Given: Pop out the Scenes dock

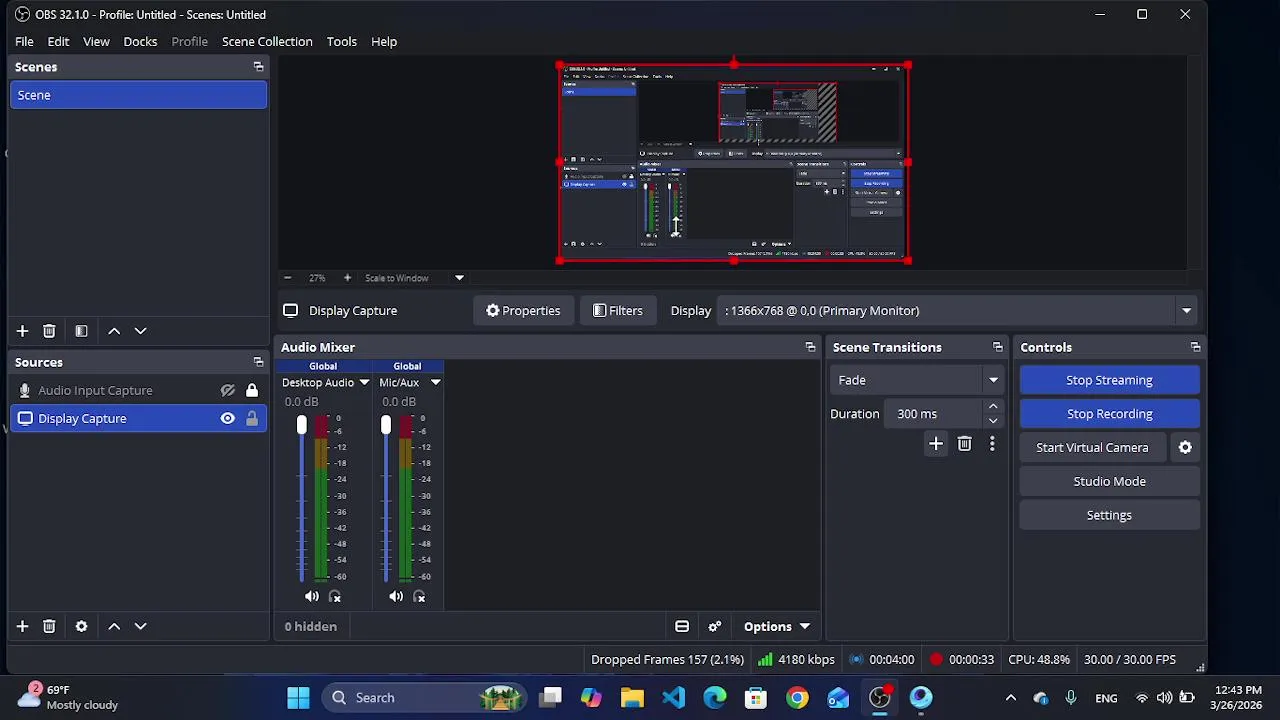Looking at the screenshot, I should [x=258, y=67].
